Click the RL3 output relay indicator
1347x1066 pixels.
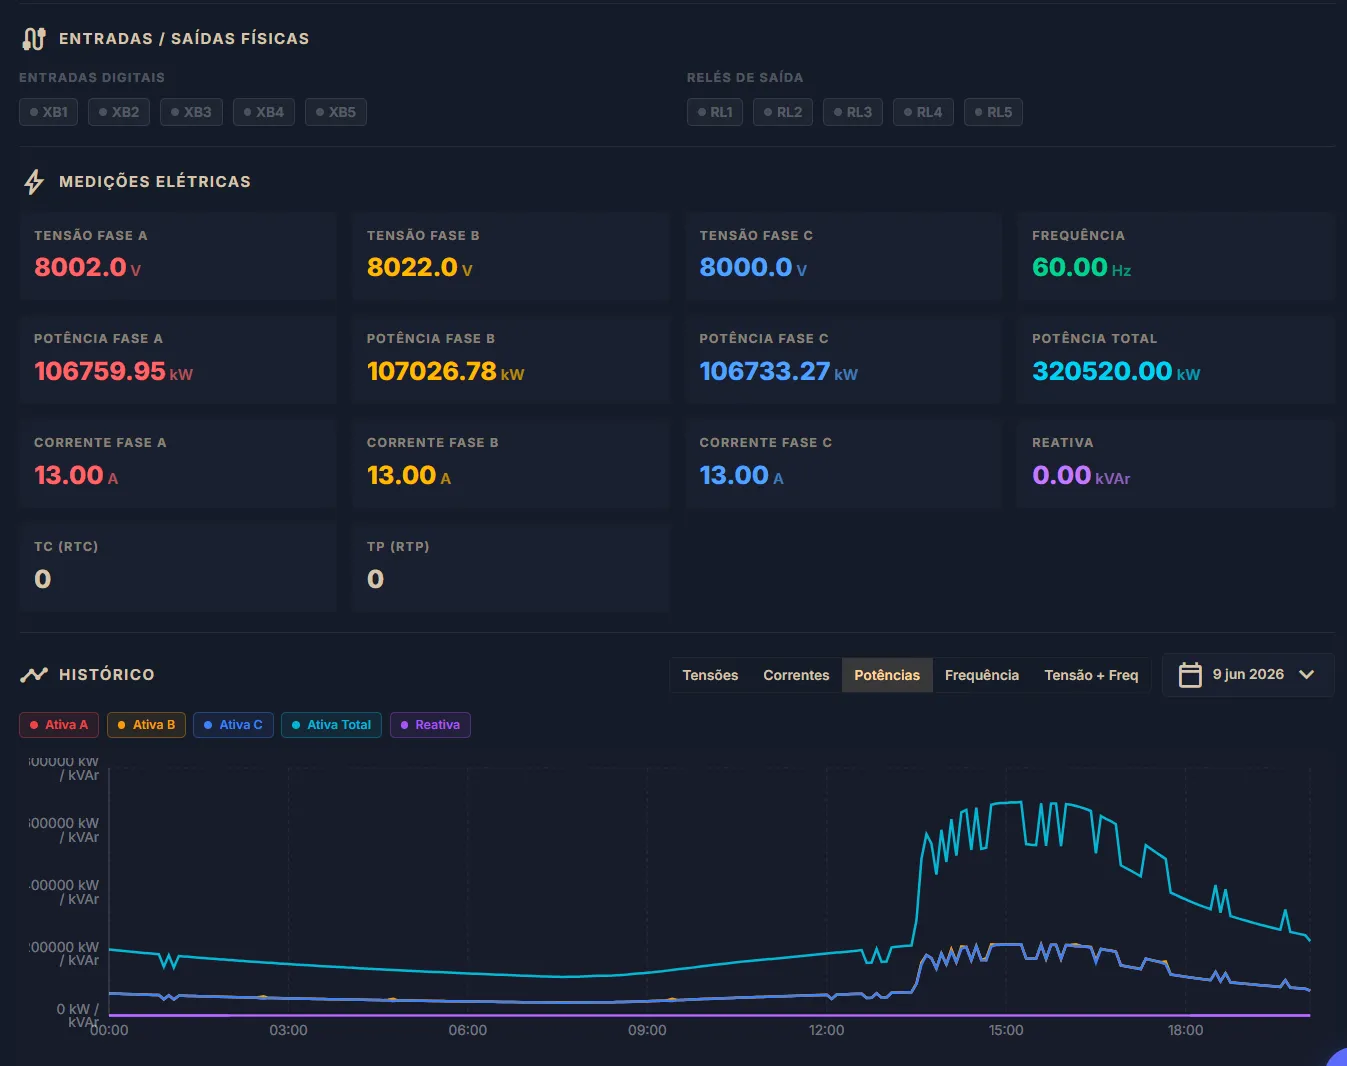[853, 112]
